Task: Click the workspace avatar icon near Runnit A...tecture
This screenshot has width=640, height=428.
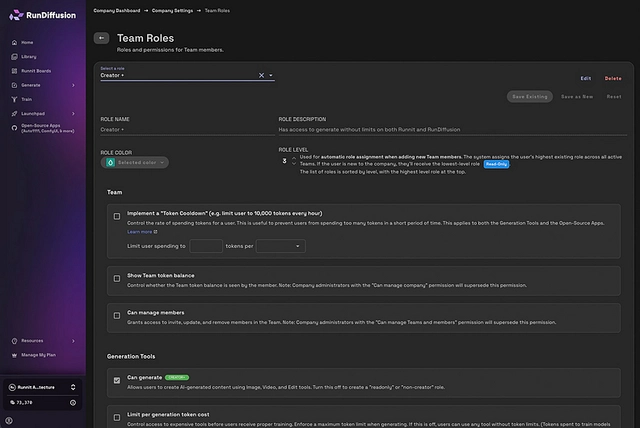Action: click(x=12, y=387)
